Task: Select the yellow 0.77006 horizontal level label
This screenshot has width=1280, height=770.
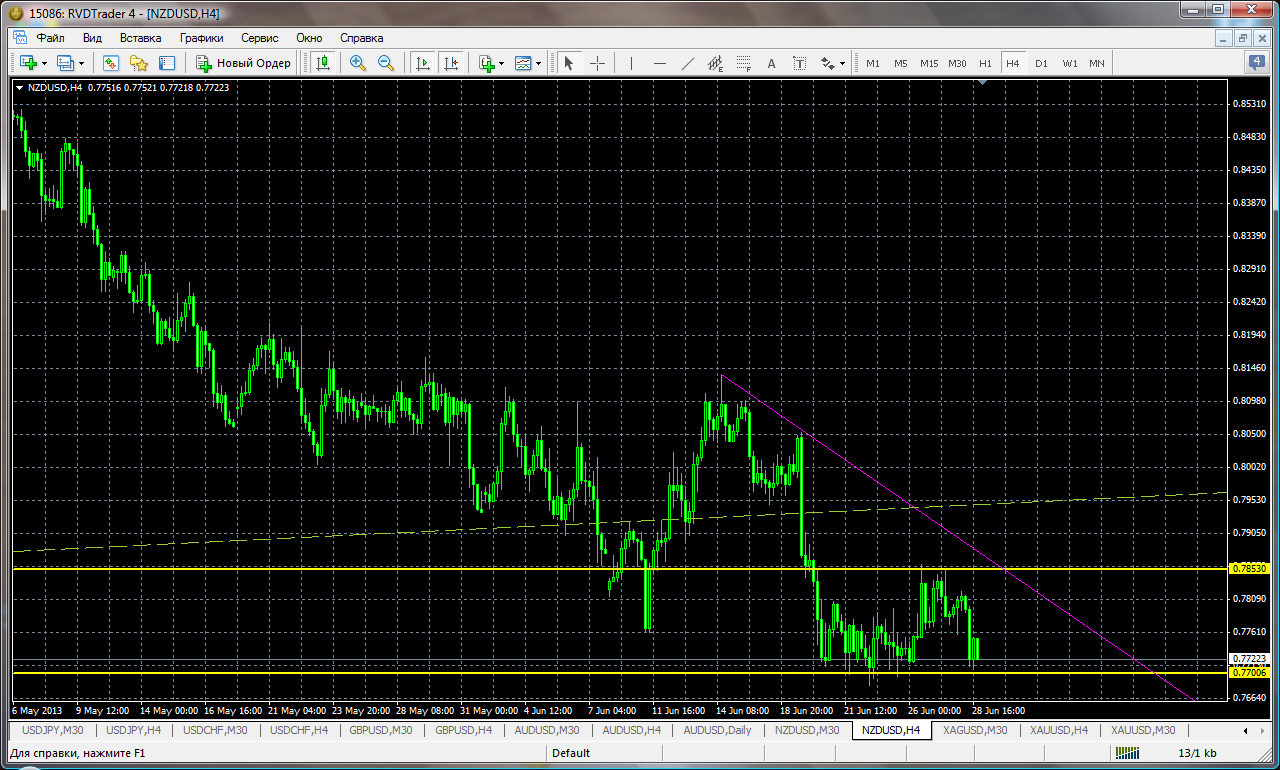Action: pos(1250,673)
